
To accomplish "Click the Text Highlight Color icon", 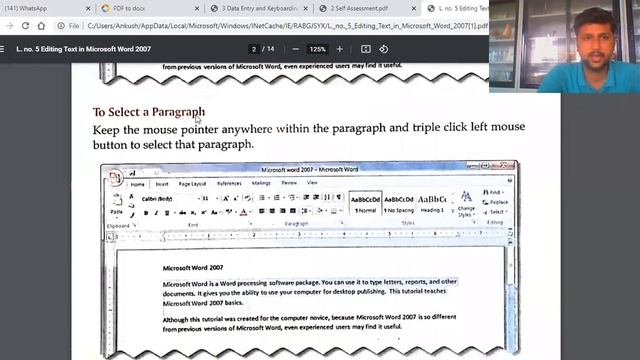I will (x=229, y=212).
